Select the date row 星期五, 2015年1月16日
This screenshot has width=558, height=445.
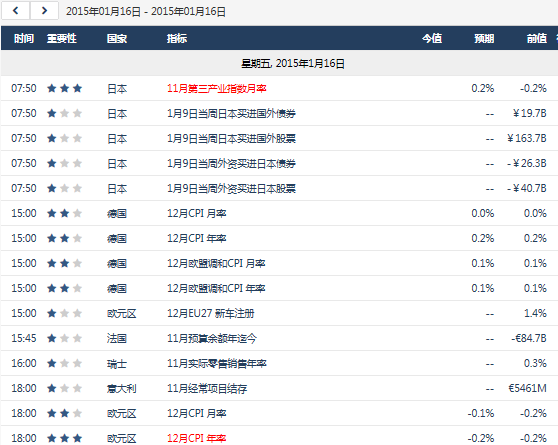tap(279, 63)
